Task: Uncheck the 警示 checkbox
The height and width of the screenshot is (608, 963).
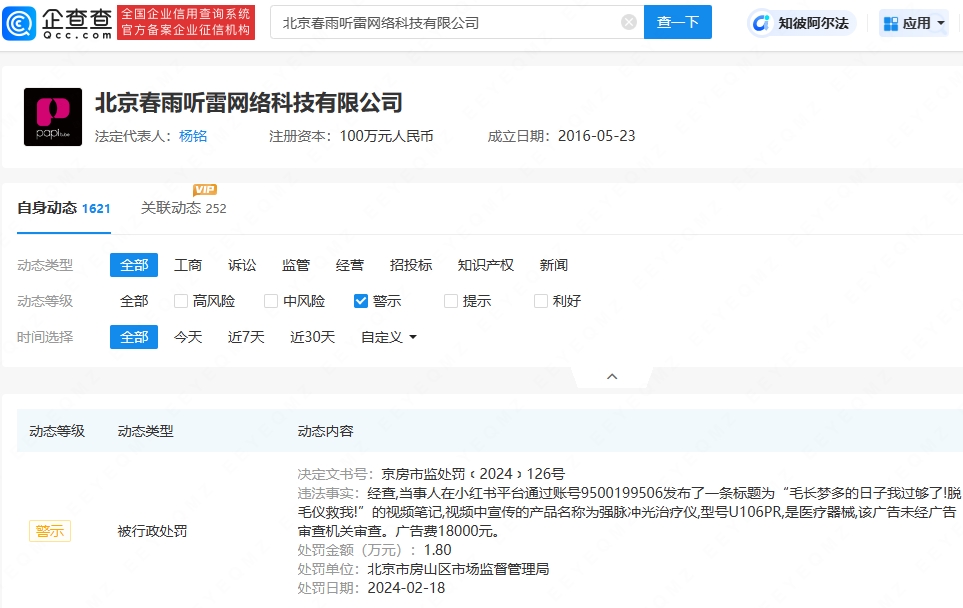Action: click(x=361, y=301)
